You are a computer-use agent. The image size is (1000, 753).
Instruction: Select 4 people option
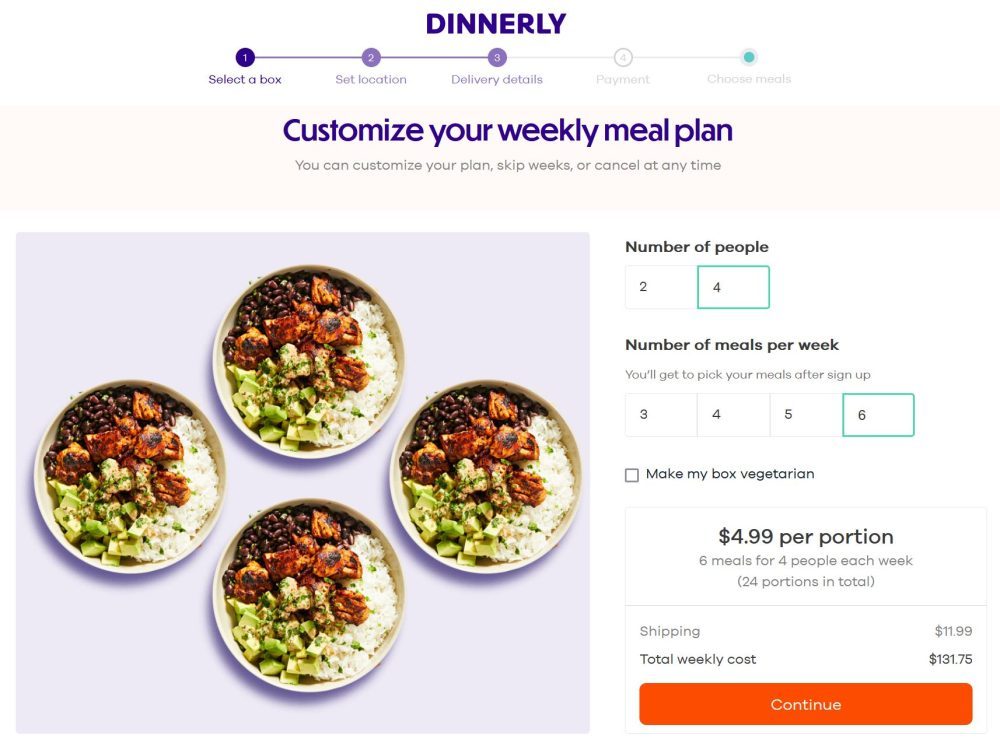(x=733, y=287)
